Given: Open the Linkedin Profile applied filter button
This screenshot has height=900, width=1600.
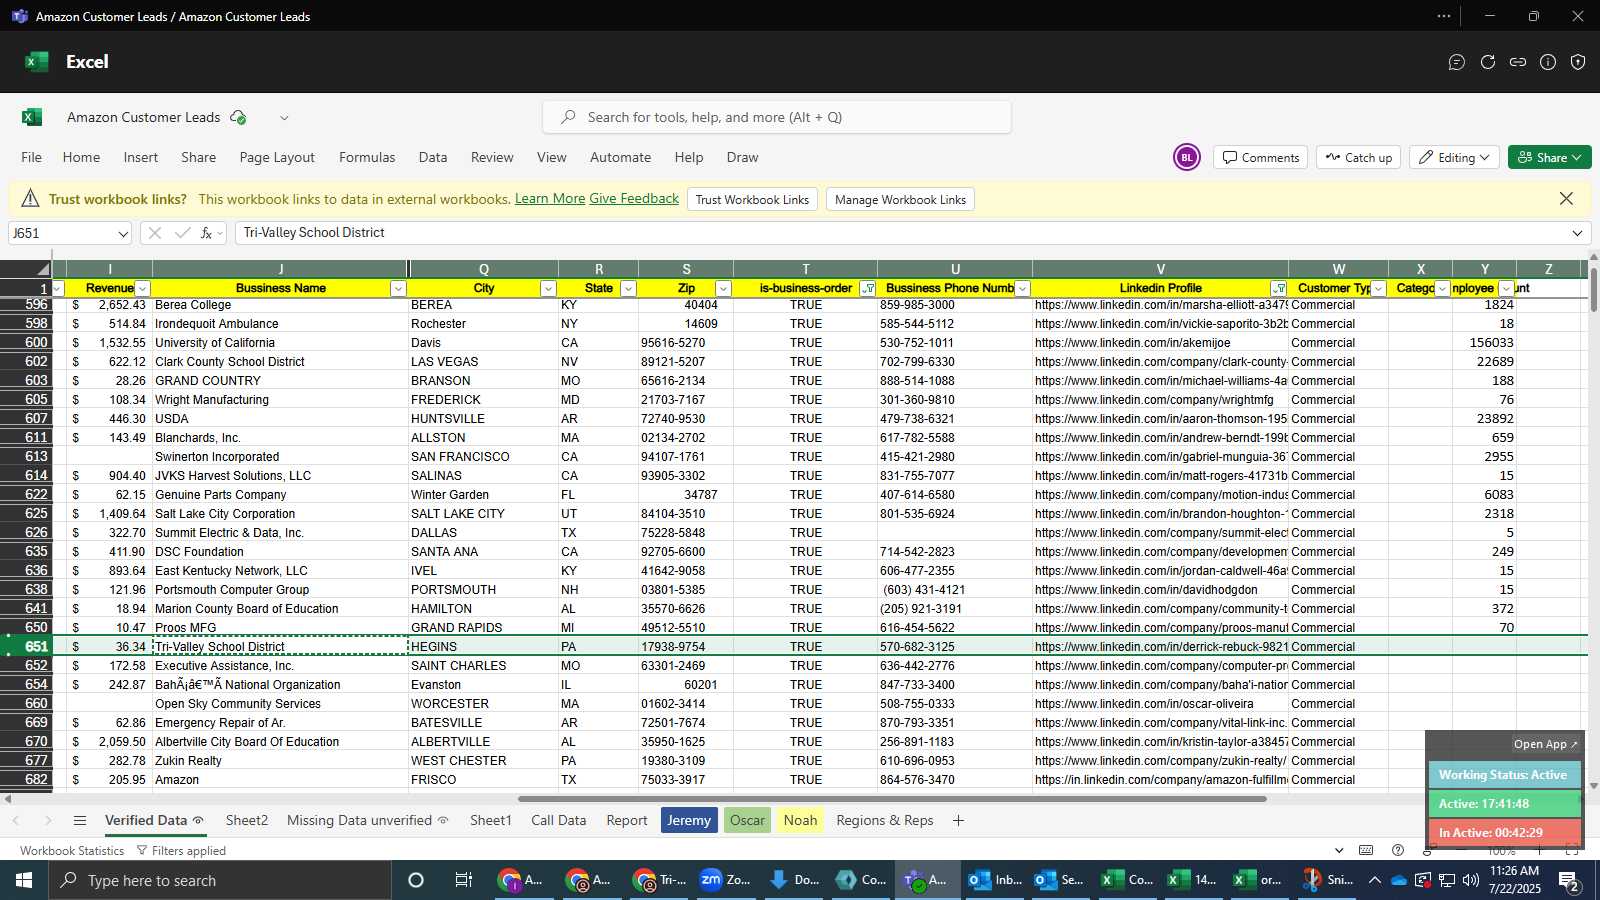Looking at the screenshot, I should click(x=1279, y=289).
